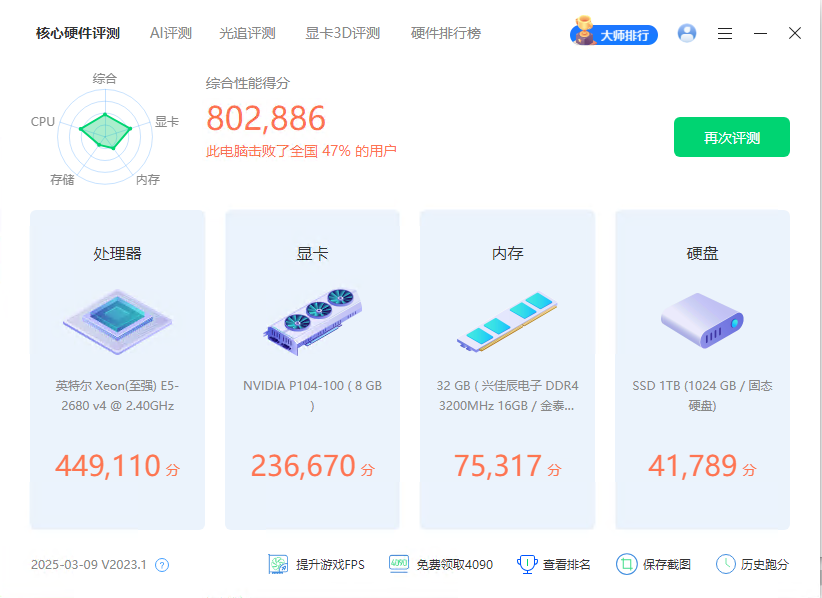
Task: Click the CPU label on the radar chart
Action: [x=42, y=122]
